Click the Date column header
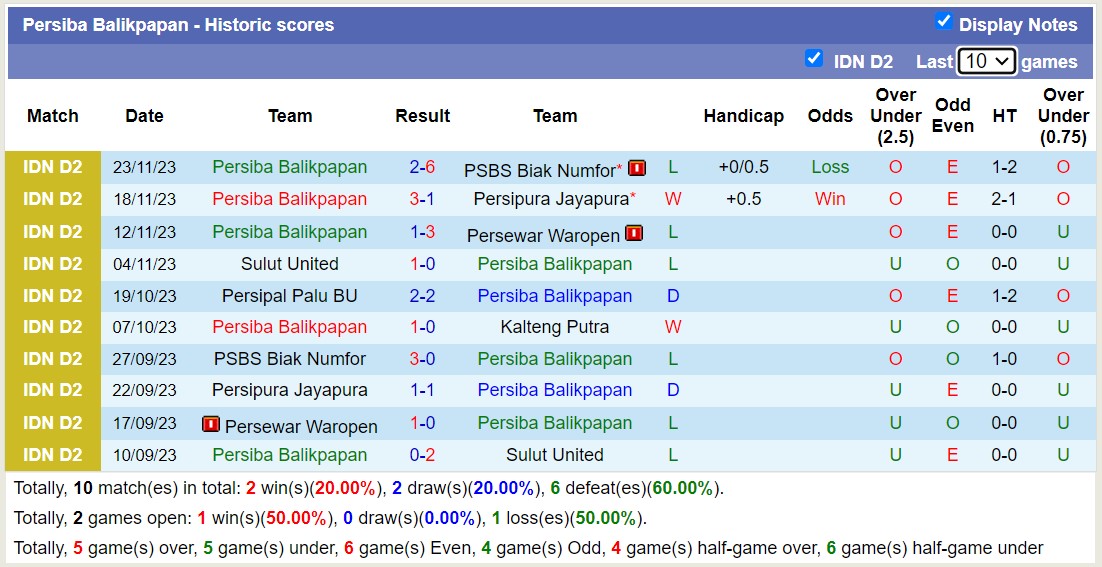1102x567 pixels. 145,116
